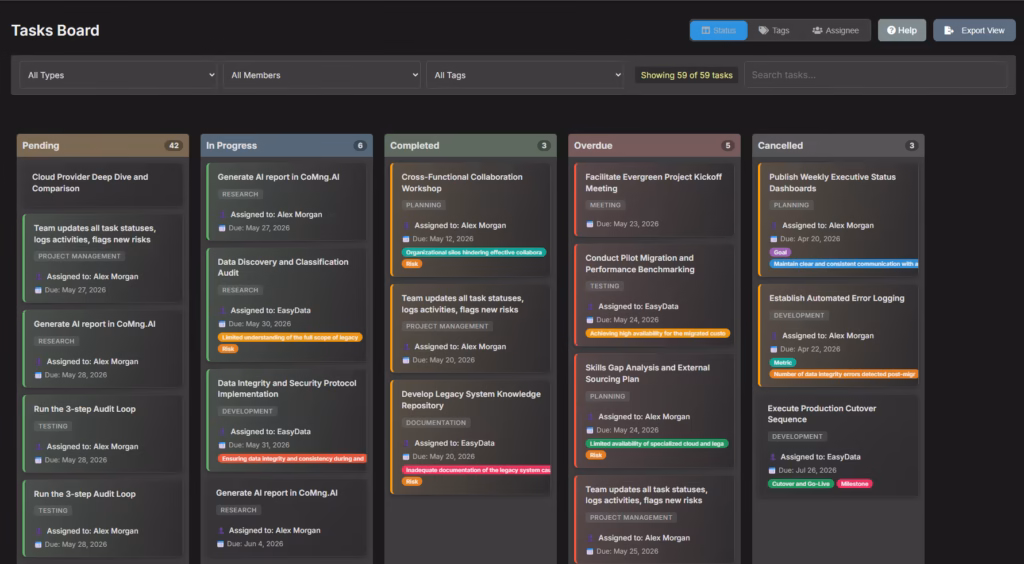Open the All Members dropdown
This screenshot has width=1024, height=564.
[x=322, y=75]
